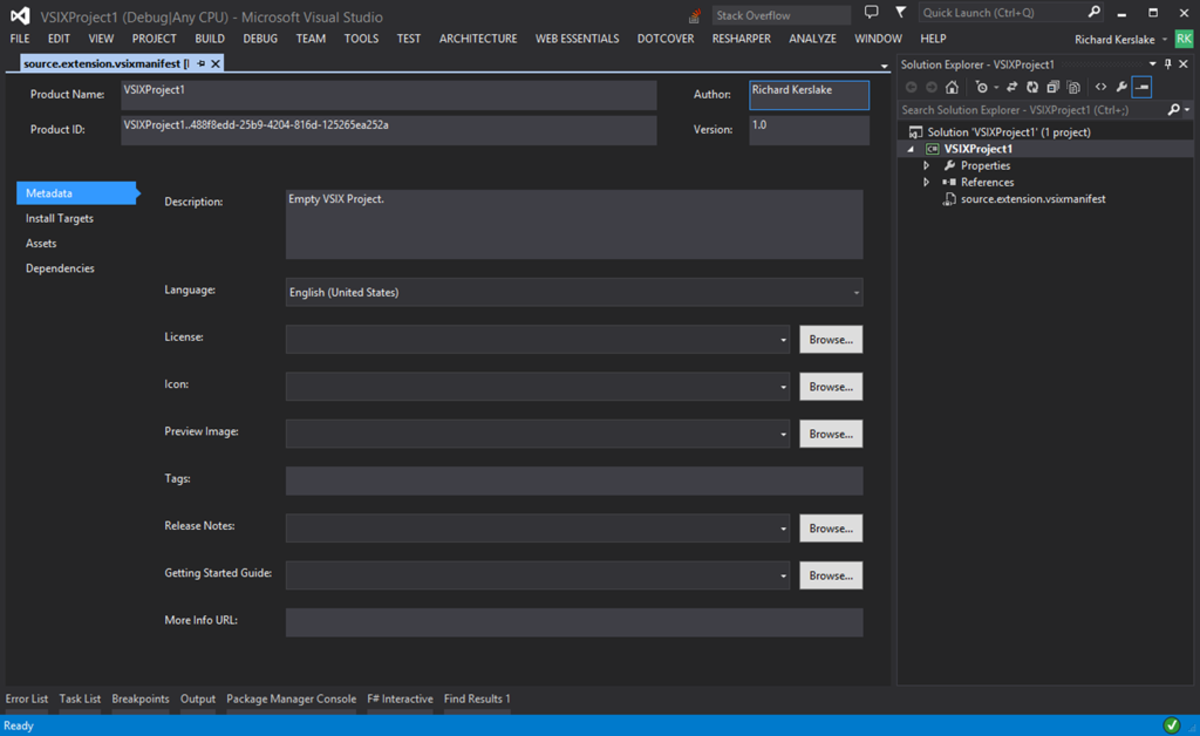
Task: Expand the References tree node
Action: 926,182
